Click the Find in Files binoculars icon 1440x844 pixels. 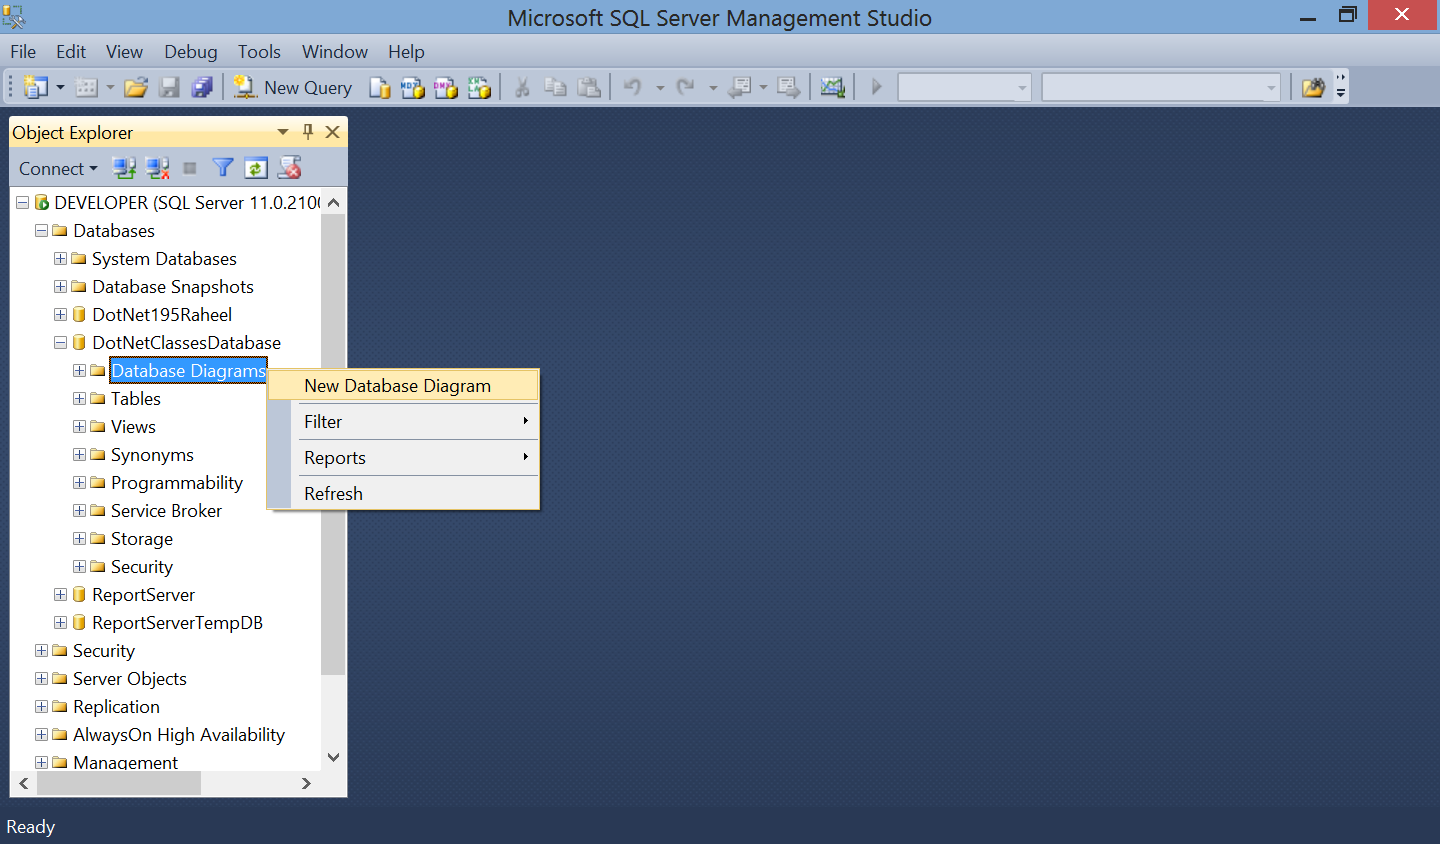(1314, 88)
